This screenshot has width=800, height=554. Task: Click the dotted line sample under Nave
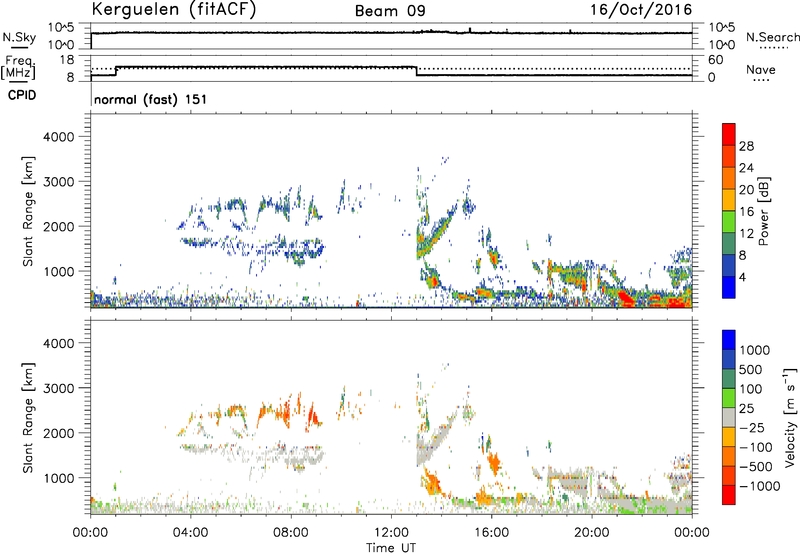click(761, 80)
